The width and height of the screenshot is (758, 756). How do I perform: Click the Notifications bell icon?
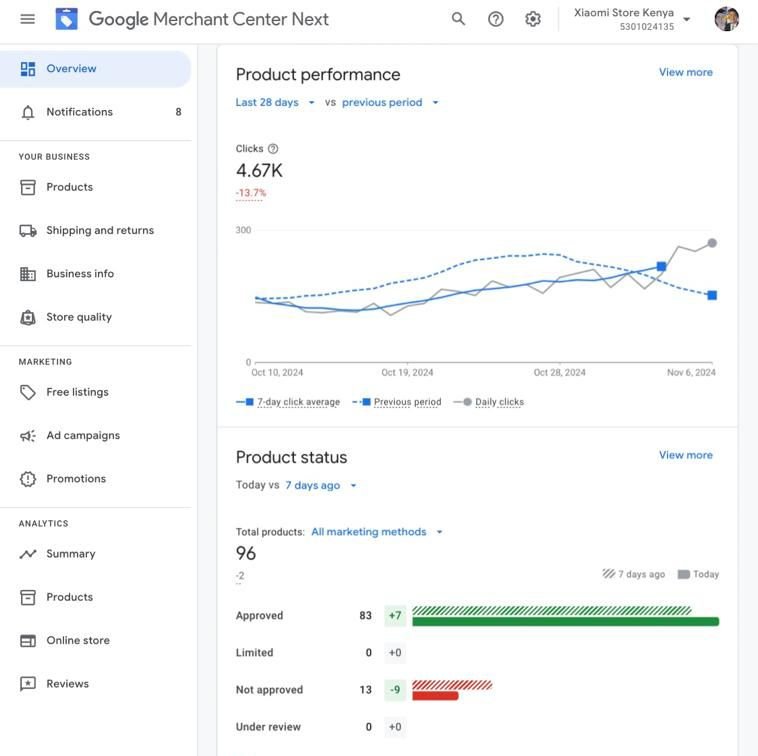click(28, 112)
